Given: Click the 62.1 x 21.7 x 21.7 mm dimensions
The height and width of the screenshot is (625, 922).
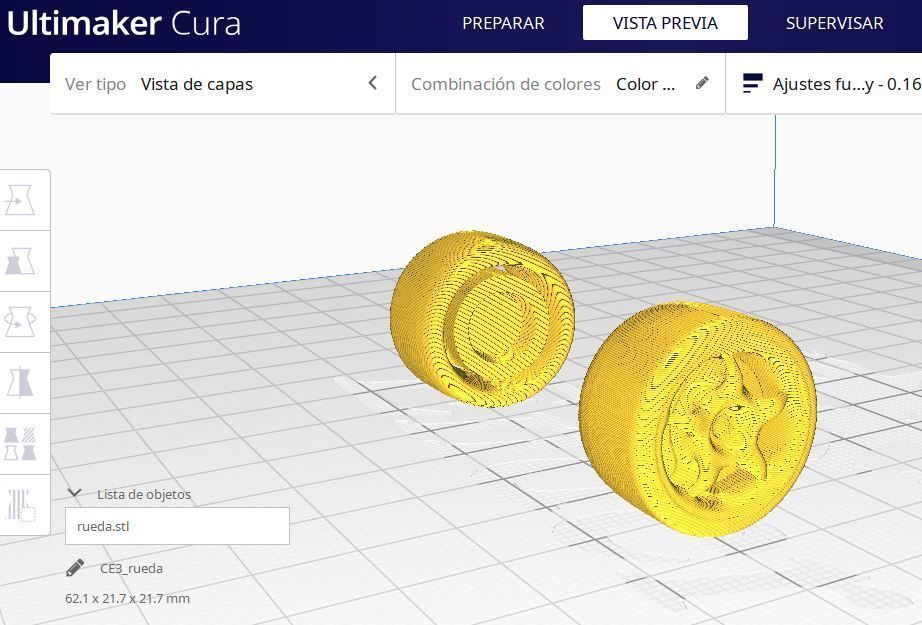Looking at the screenshot, I should [128, 599].
